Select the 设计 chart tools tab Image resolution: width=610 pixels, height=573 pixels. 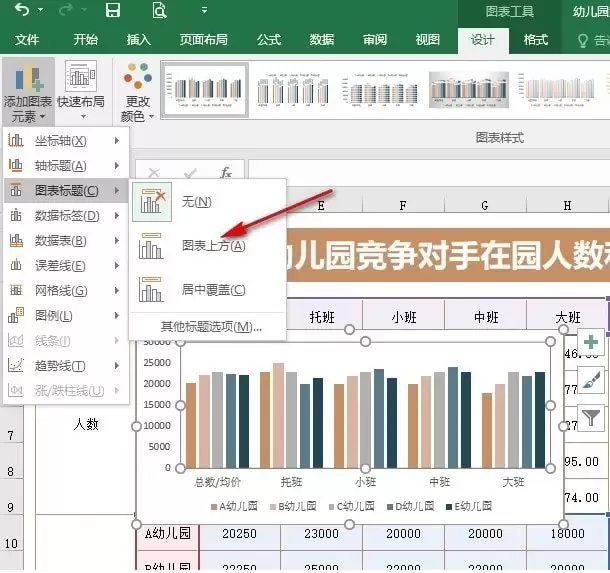[x=483, y=40]
